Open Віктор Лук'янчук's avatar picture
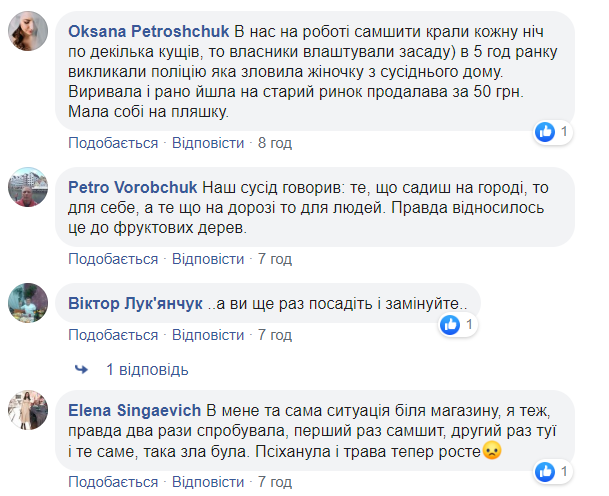Screen dimensions: 609x496 click(28, 302)
